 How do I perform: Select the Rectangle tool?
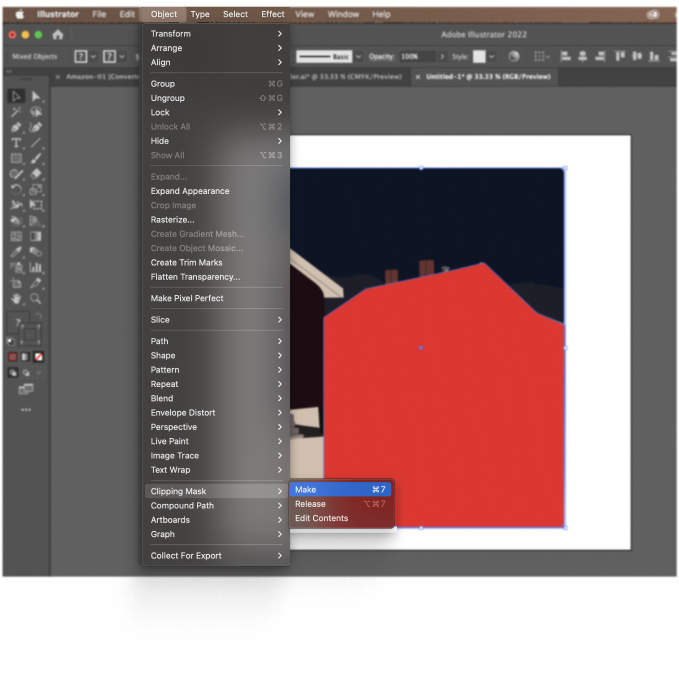16,159
